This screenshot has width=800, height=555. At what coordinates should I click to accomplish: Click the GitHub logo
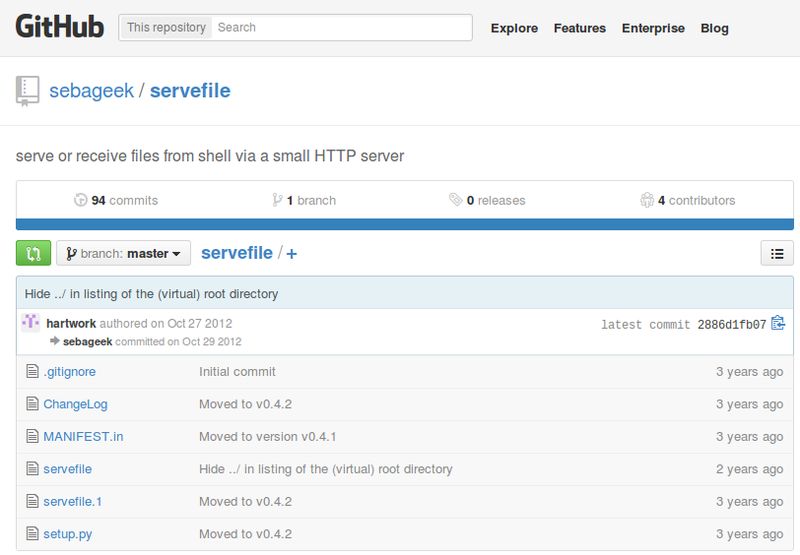coord(60,27)
